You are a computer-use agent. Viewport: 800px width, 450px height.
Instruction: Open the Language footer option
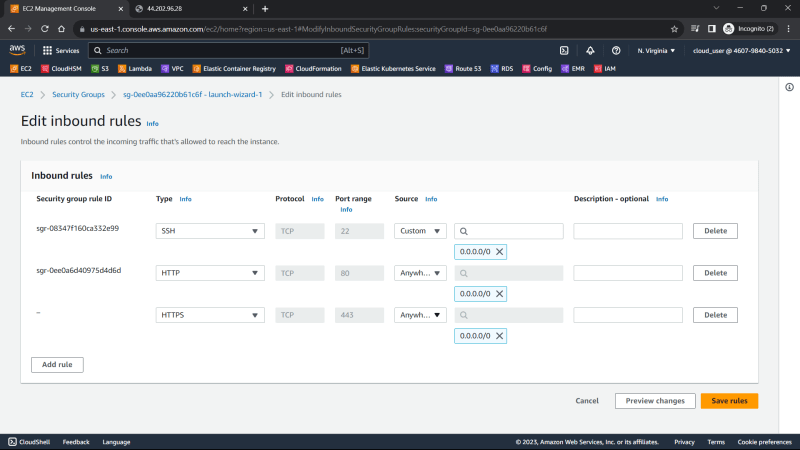pos(116,442)
